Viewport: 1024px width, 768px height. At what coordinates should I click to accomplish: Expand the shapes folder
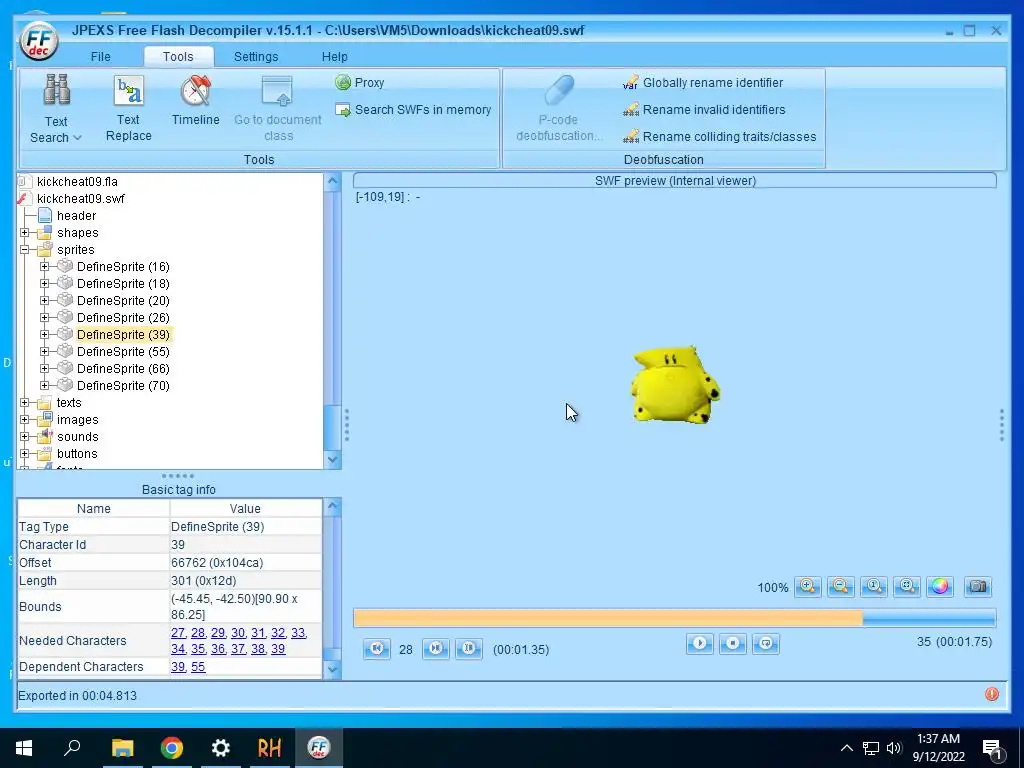[25, 232]
